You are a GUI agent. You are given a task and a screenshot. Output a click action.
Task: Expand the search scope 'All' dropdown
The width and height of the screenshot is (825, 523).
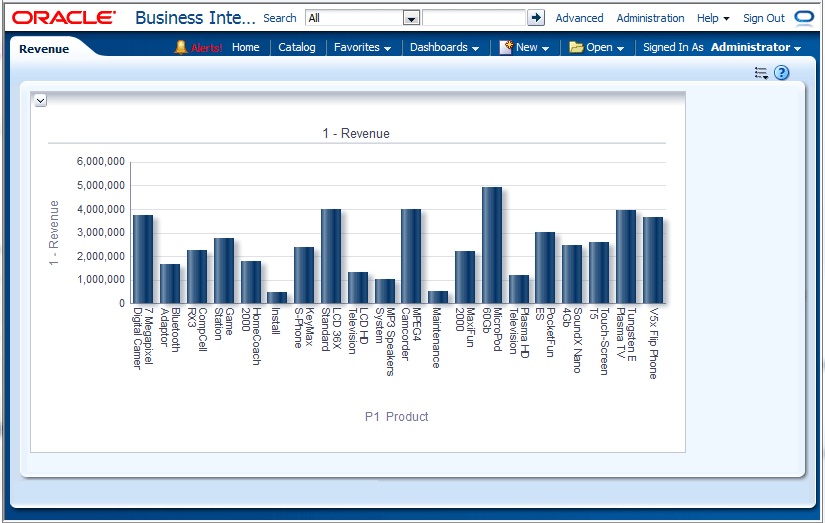coord(410,18)
